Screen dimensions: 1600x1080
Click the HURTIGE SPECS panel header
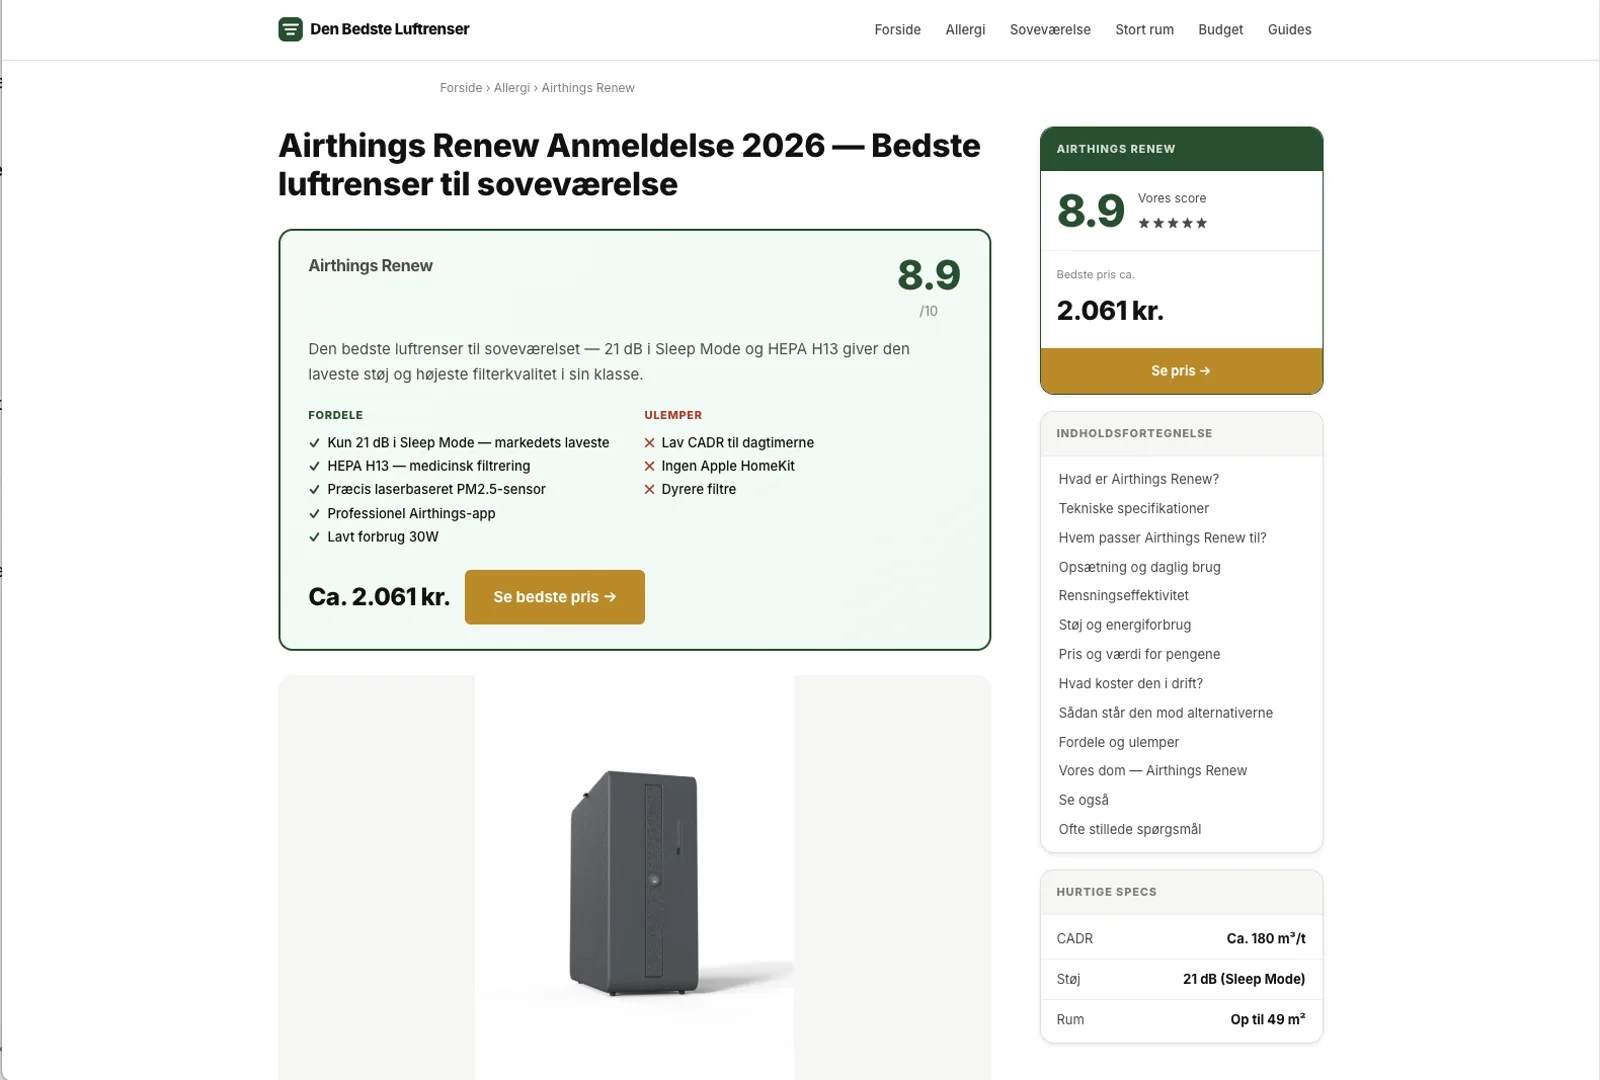click(x=1181, y=892)
